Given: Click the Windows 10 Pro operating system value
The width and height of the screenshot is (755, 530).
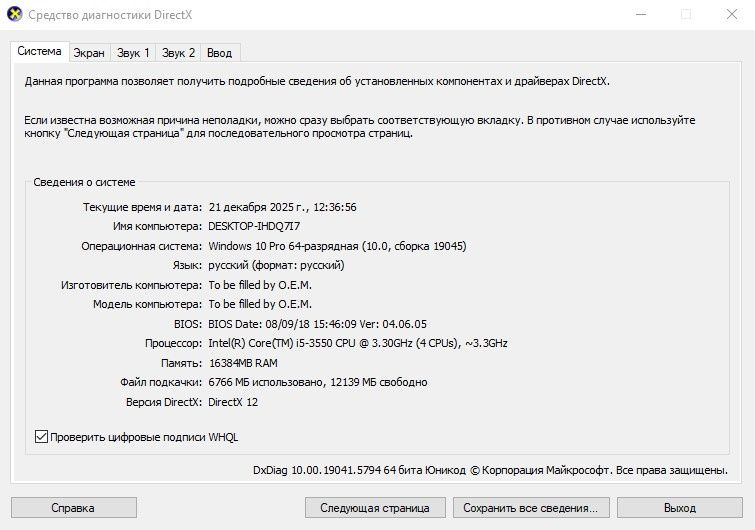Looking at the screenshot, I should (x=337, y=246).
